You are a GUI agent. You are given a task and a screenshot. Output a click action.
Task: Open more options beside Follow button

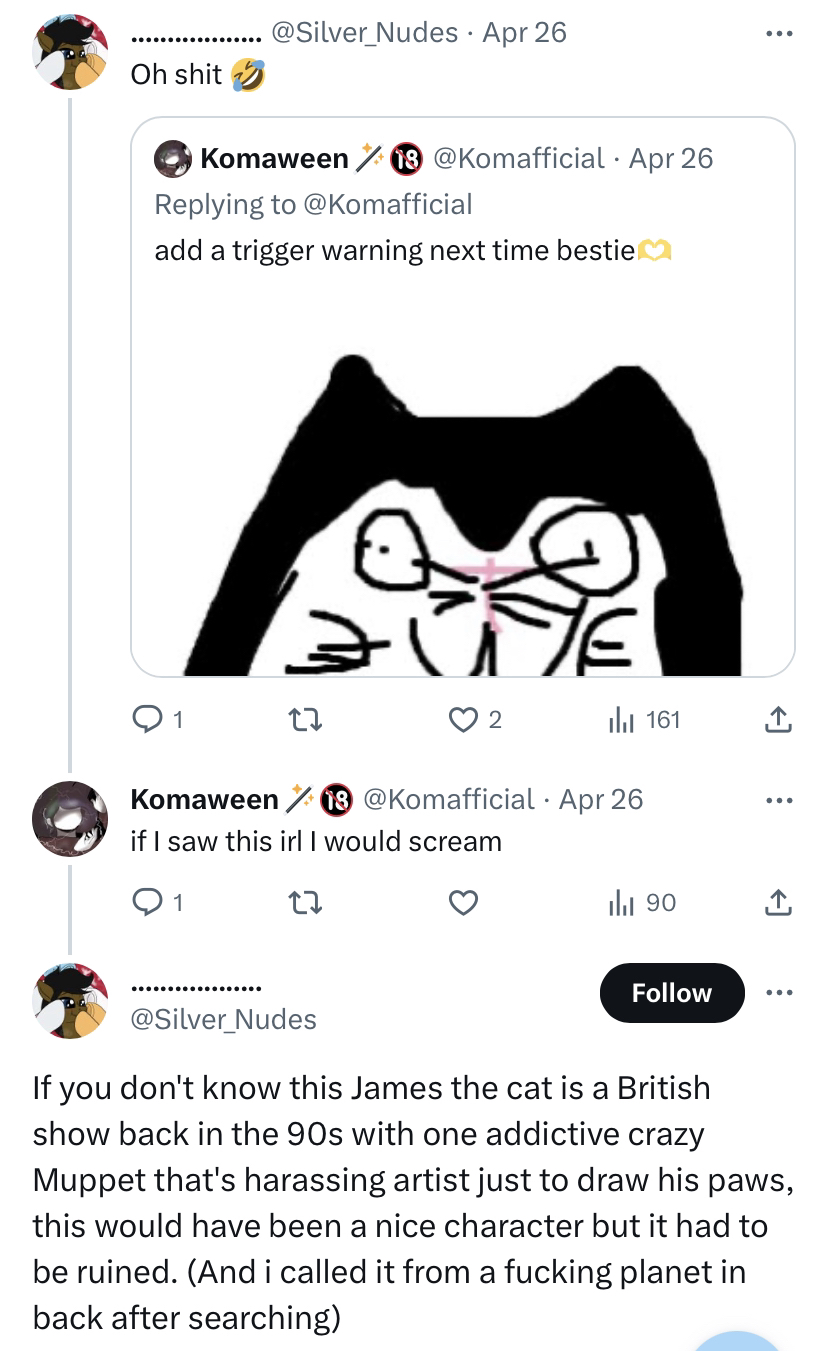778,993
